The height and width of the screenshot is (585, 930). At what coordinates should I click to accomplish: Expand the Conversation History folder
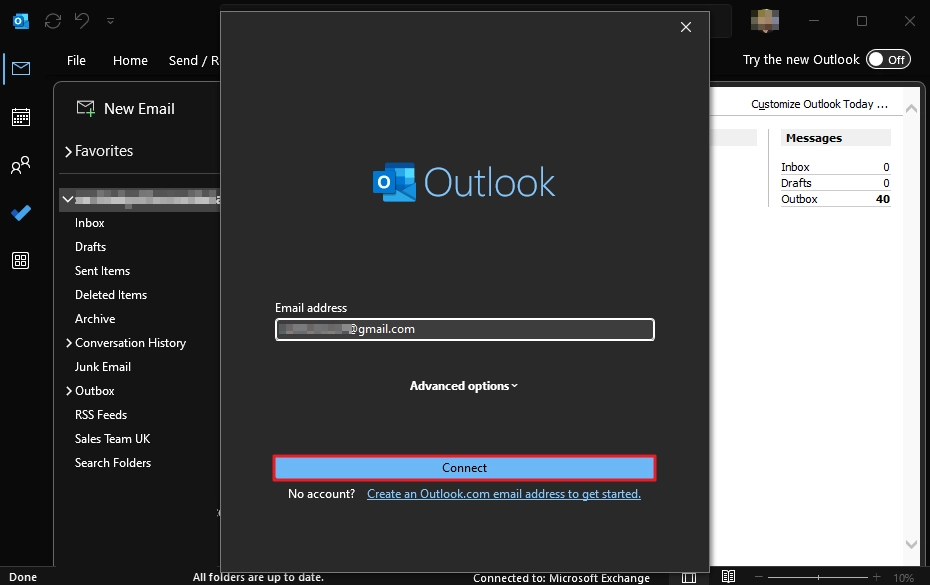coord(68,343)
